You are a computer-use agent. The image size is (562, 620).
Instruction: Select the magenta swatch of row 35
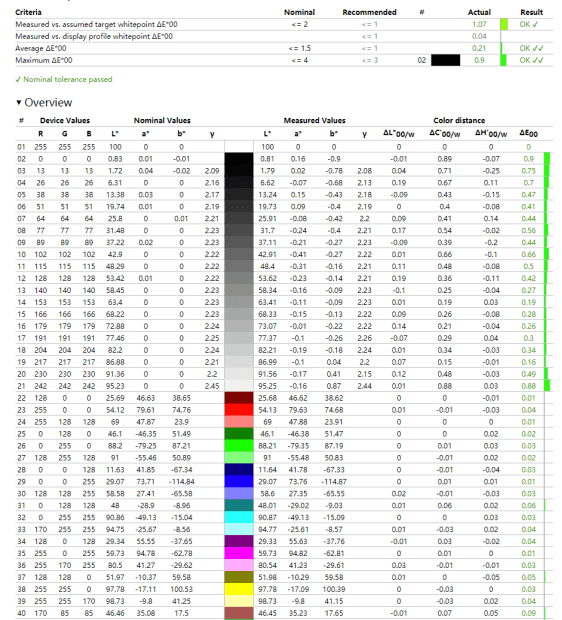click(239, 553)
